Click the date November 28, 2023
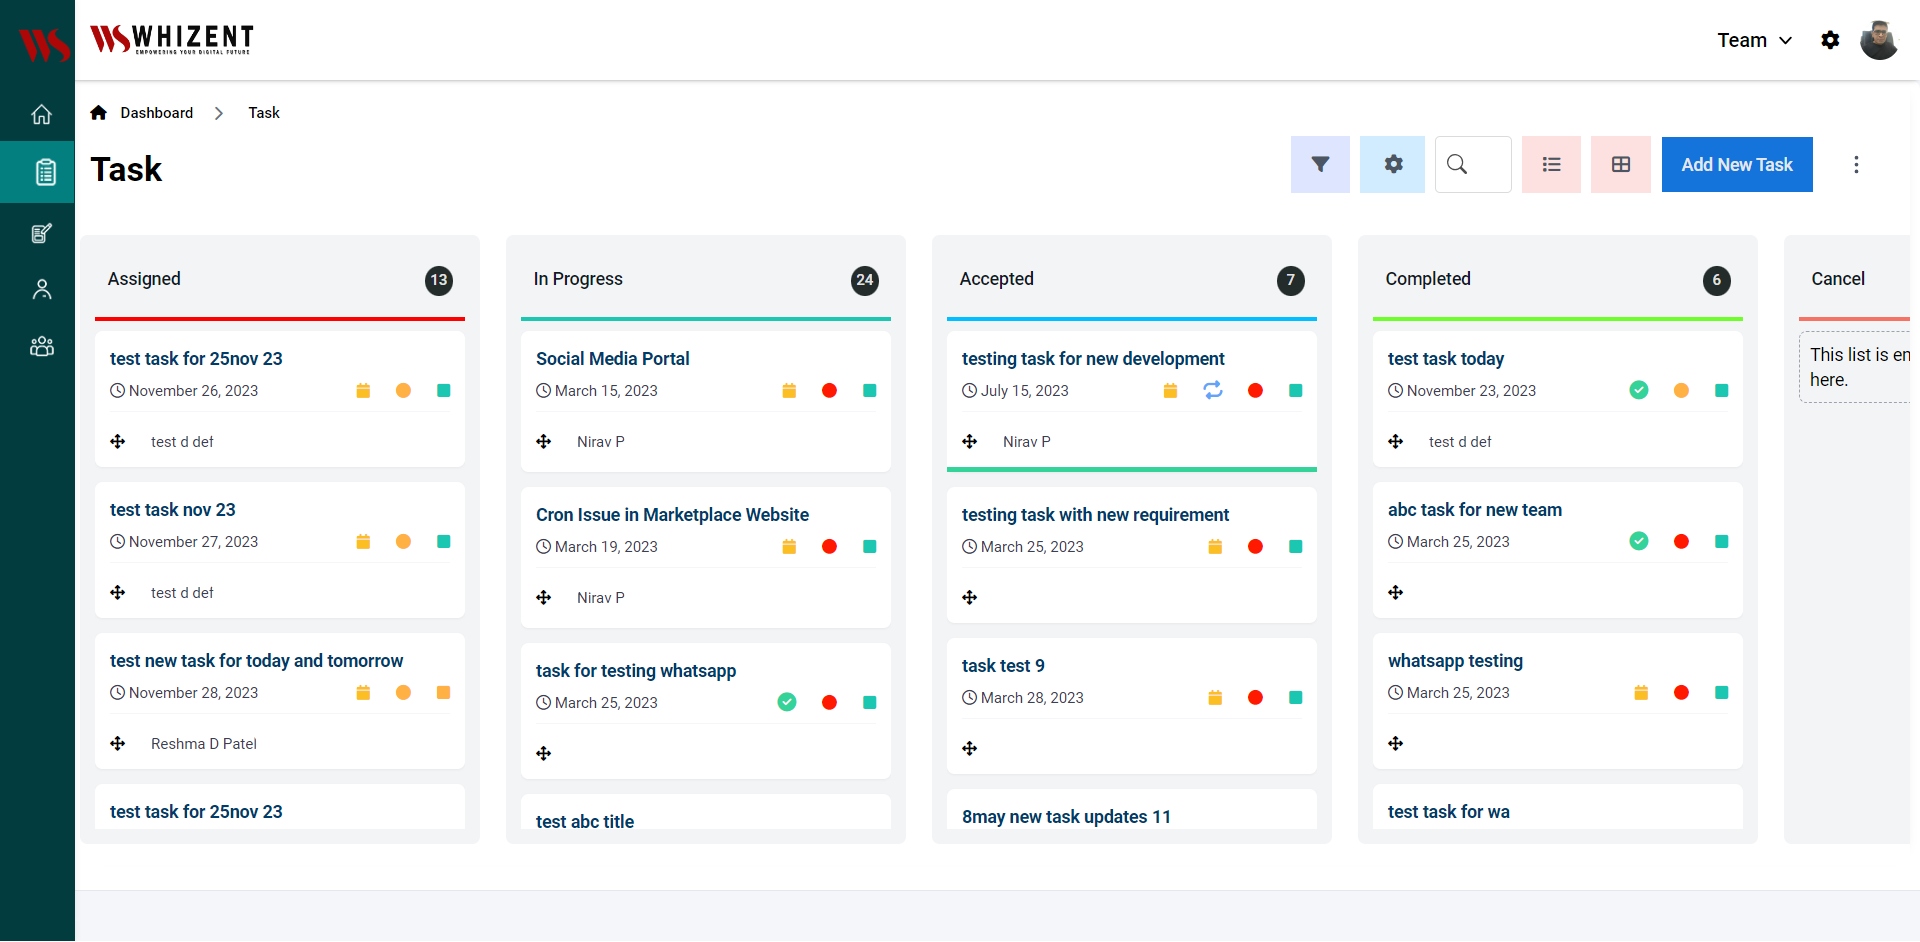The width and height of the screenshot is (1920, 942). (x=193, y=692)
